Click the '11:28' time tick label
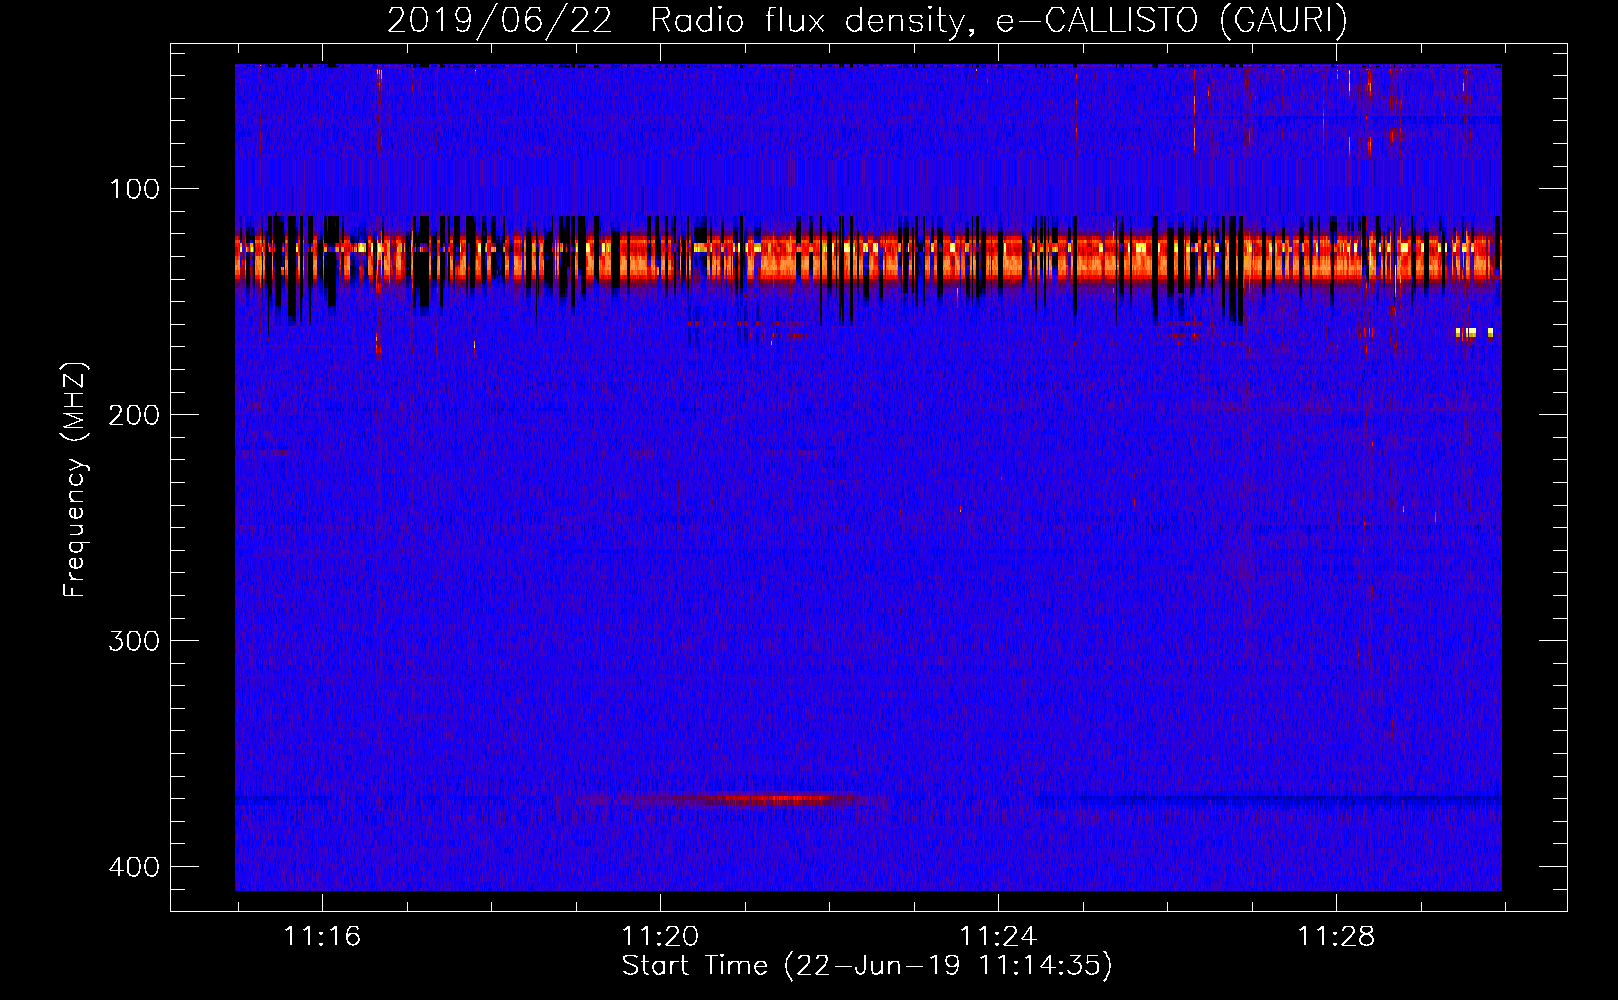Image resolution: width=1618 pixels, height=1000 pixels. pos(1336,936)
